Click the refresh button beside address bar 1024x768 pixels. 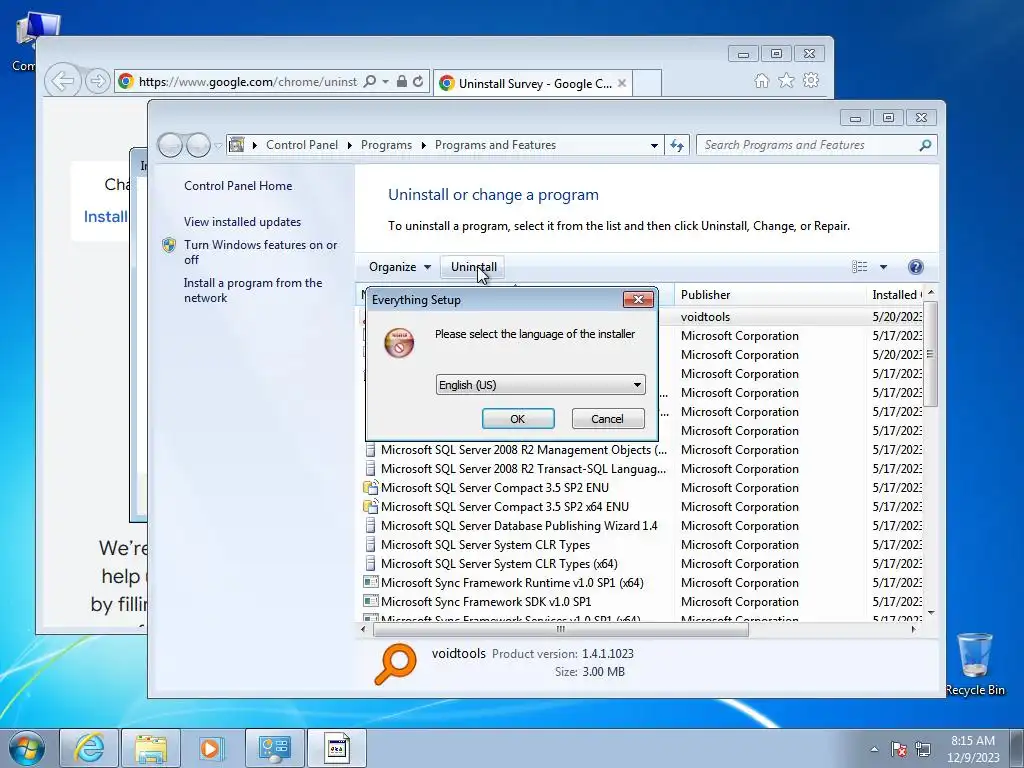coord(677,145)
